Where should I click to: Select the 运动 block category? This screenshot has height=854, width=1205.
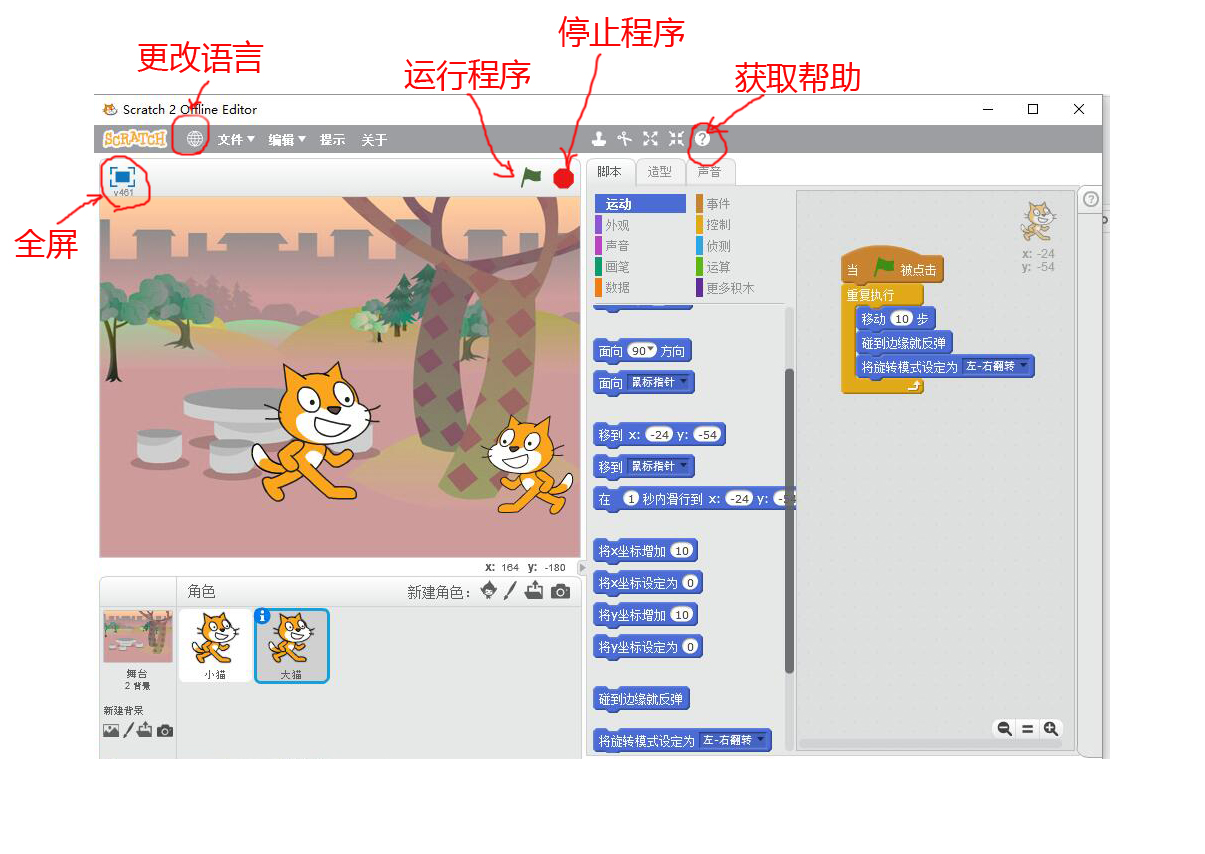[640, 204]
